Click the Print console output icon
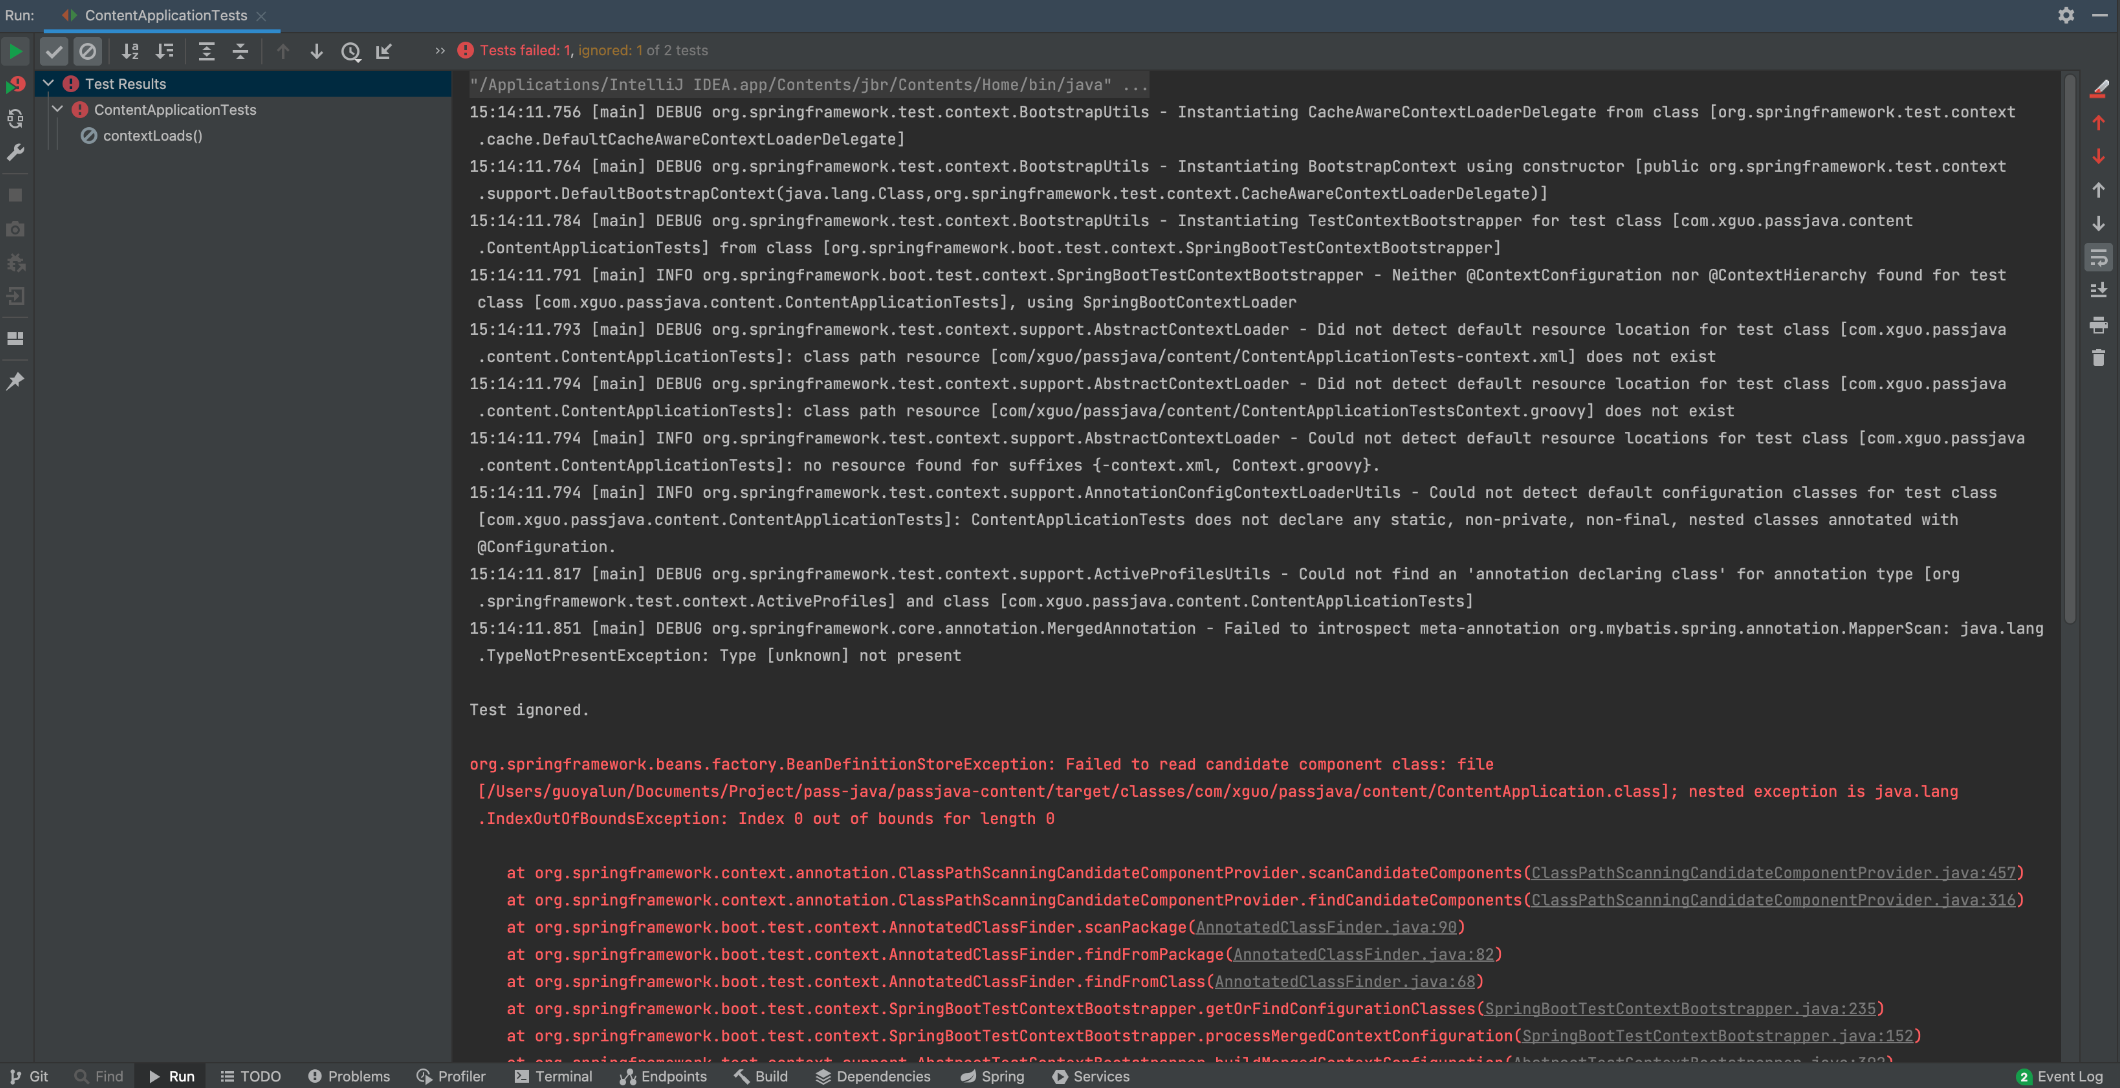This screenshot has width=2120, height=1088. click(2098, 325)
